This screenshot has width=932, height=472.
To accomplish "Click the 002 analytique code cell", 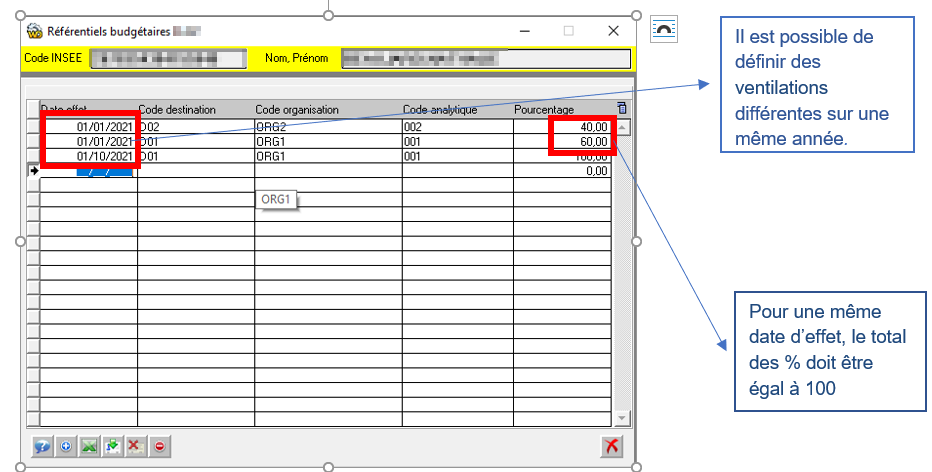I will point(458,127).
